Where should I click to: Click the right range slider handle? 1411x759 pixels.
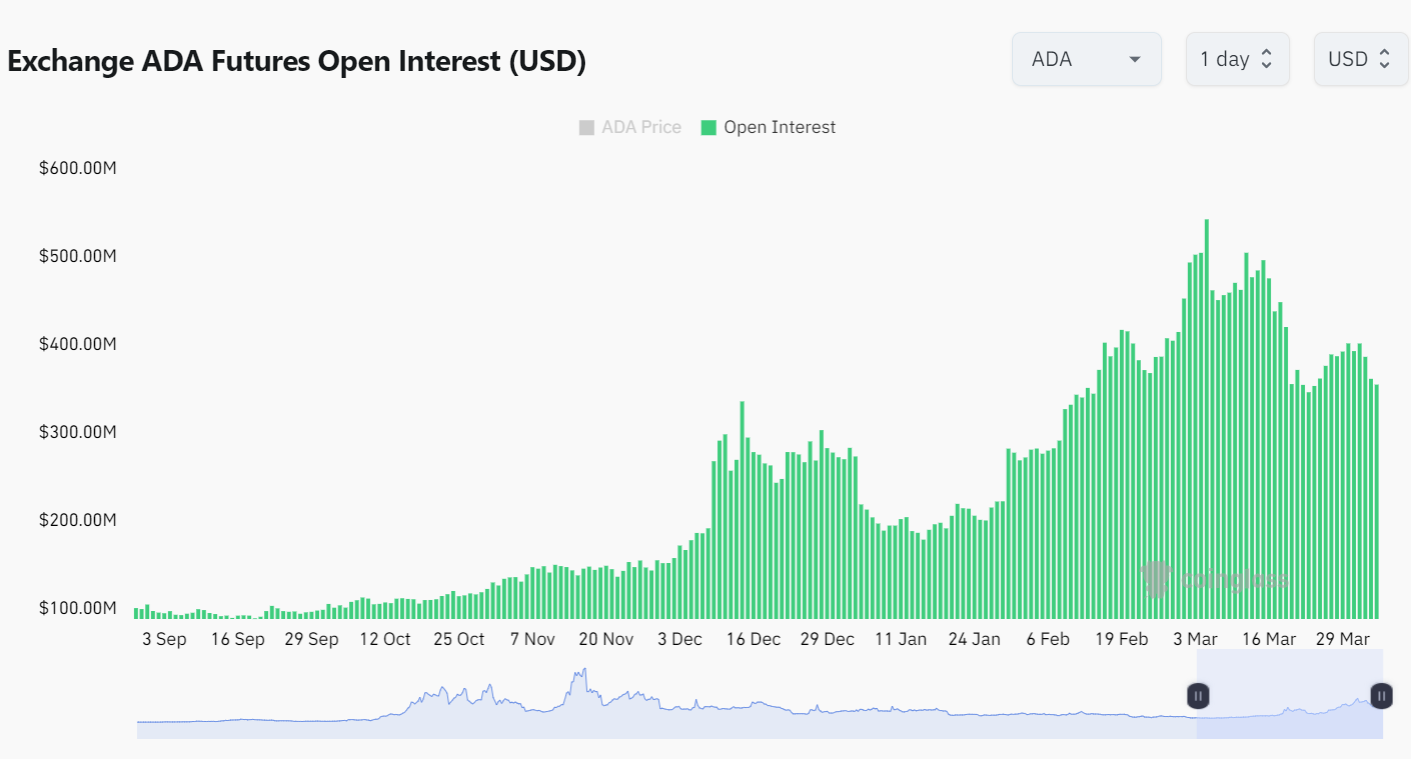(x=1381, y=696)
